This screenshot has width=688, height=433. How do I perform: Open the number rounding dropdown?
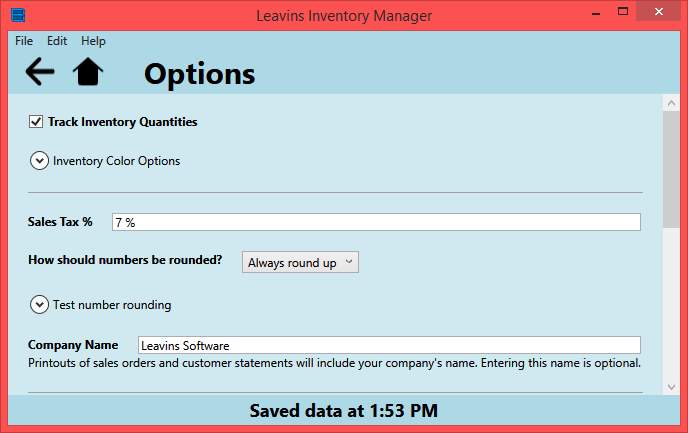pyautogui.click(x=301, y=262)
